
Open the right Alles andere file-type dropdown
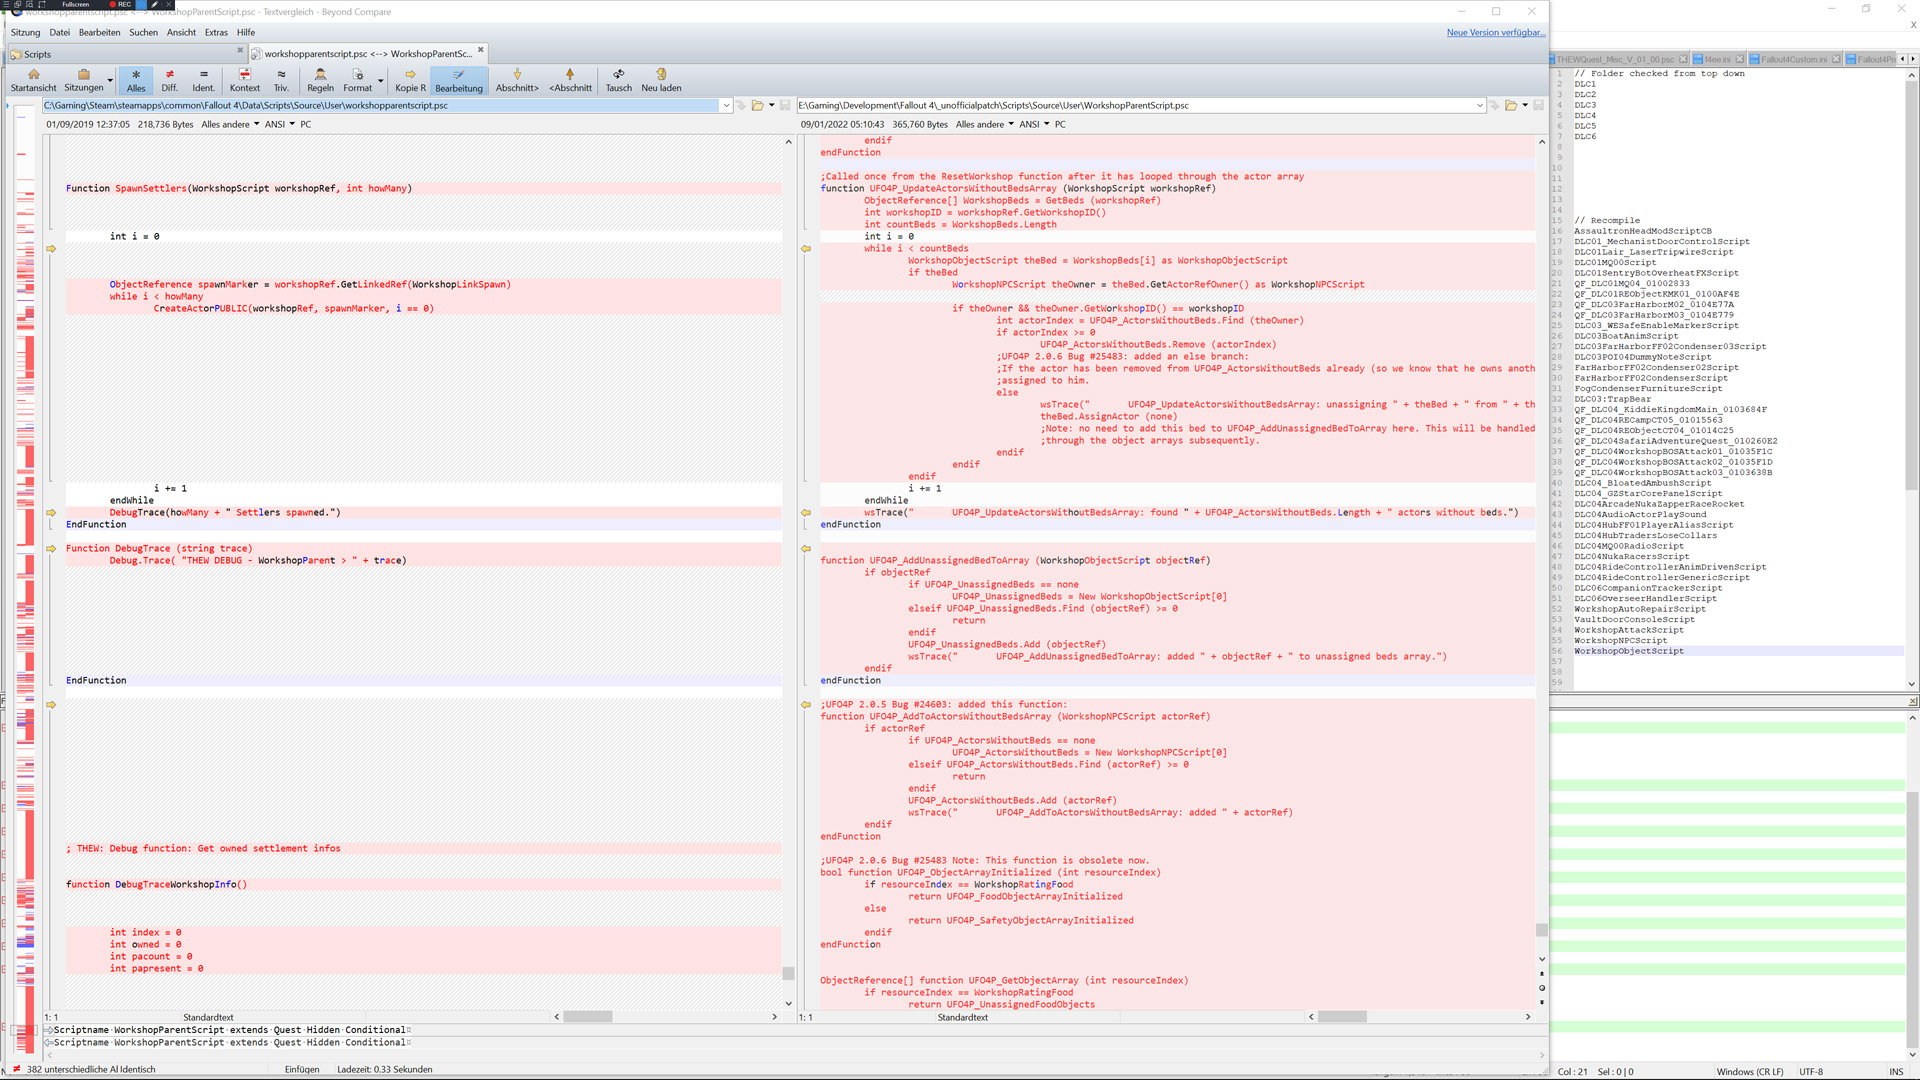[x=985, y=125]
